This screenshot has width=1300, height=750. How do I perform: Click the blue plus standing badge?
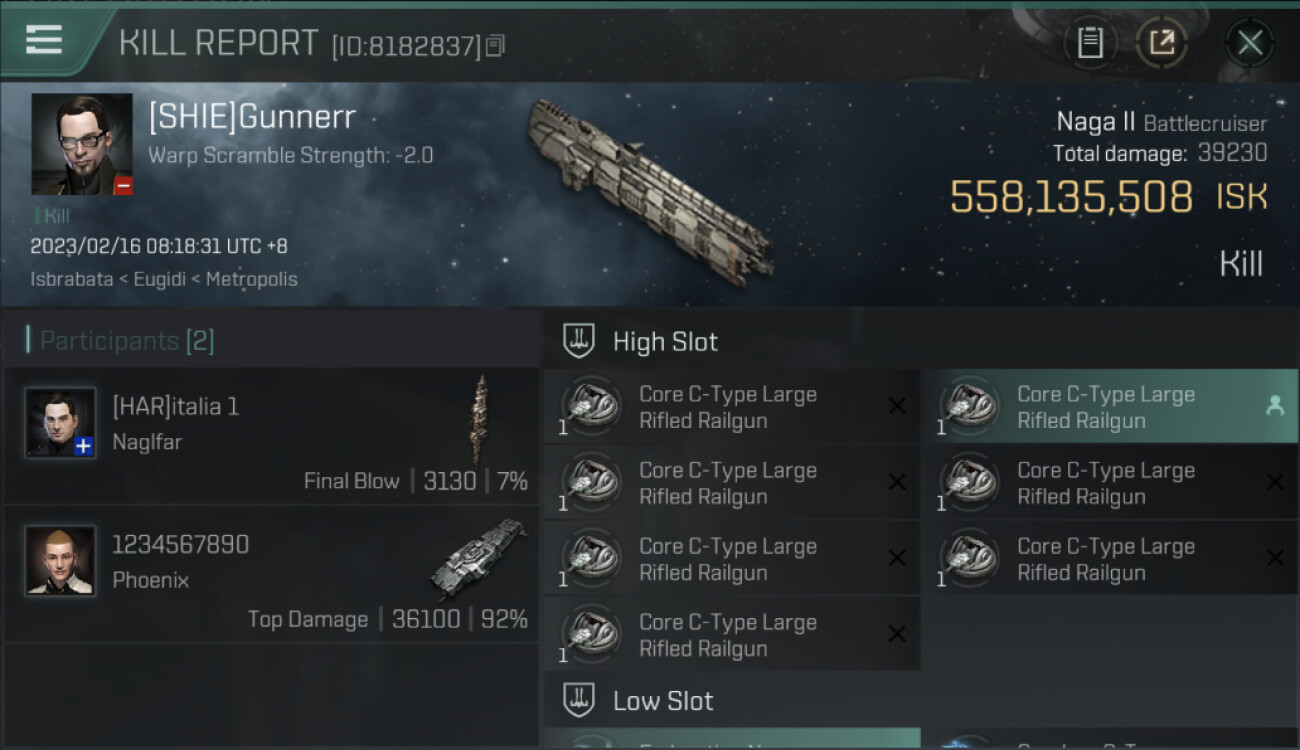(x=84, y=447)
